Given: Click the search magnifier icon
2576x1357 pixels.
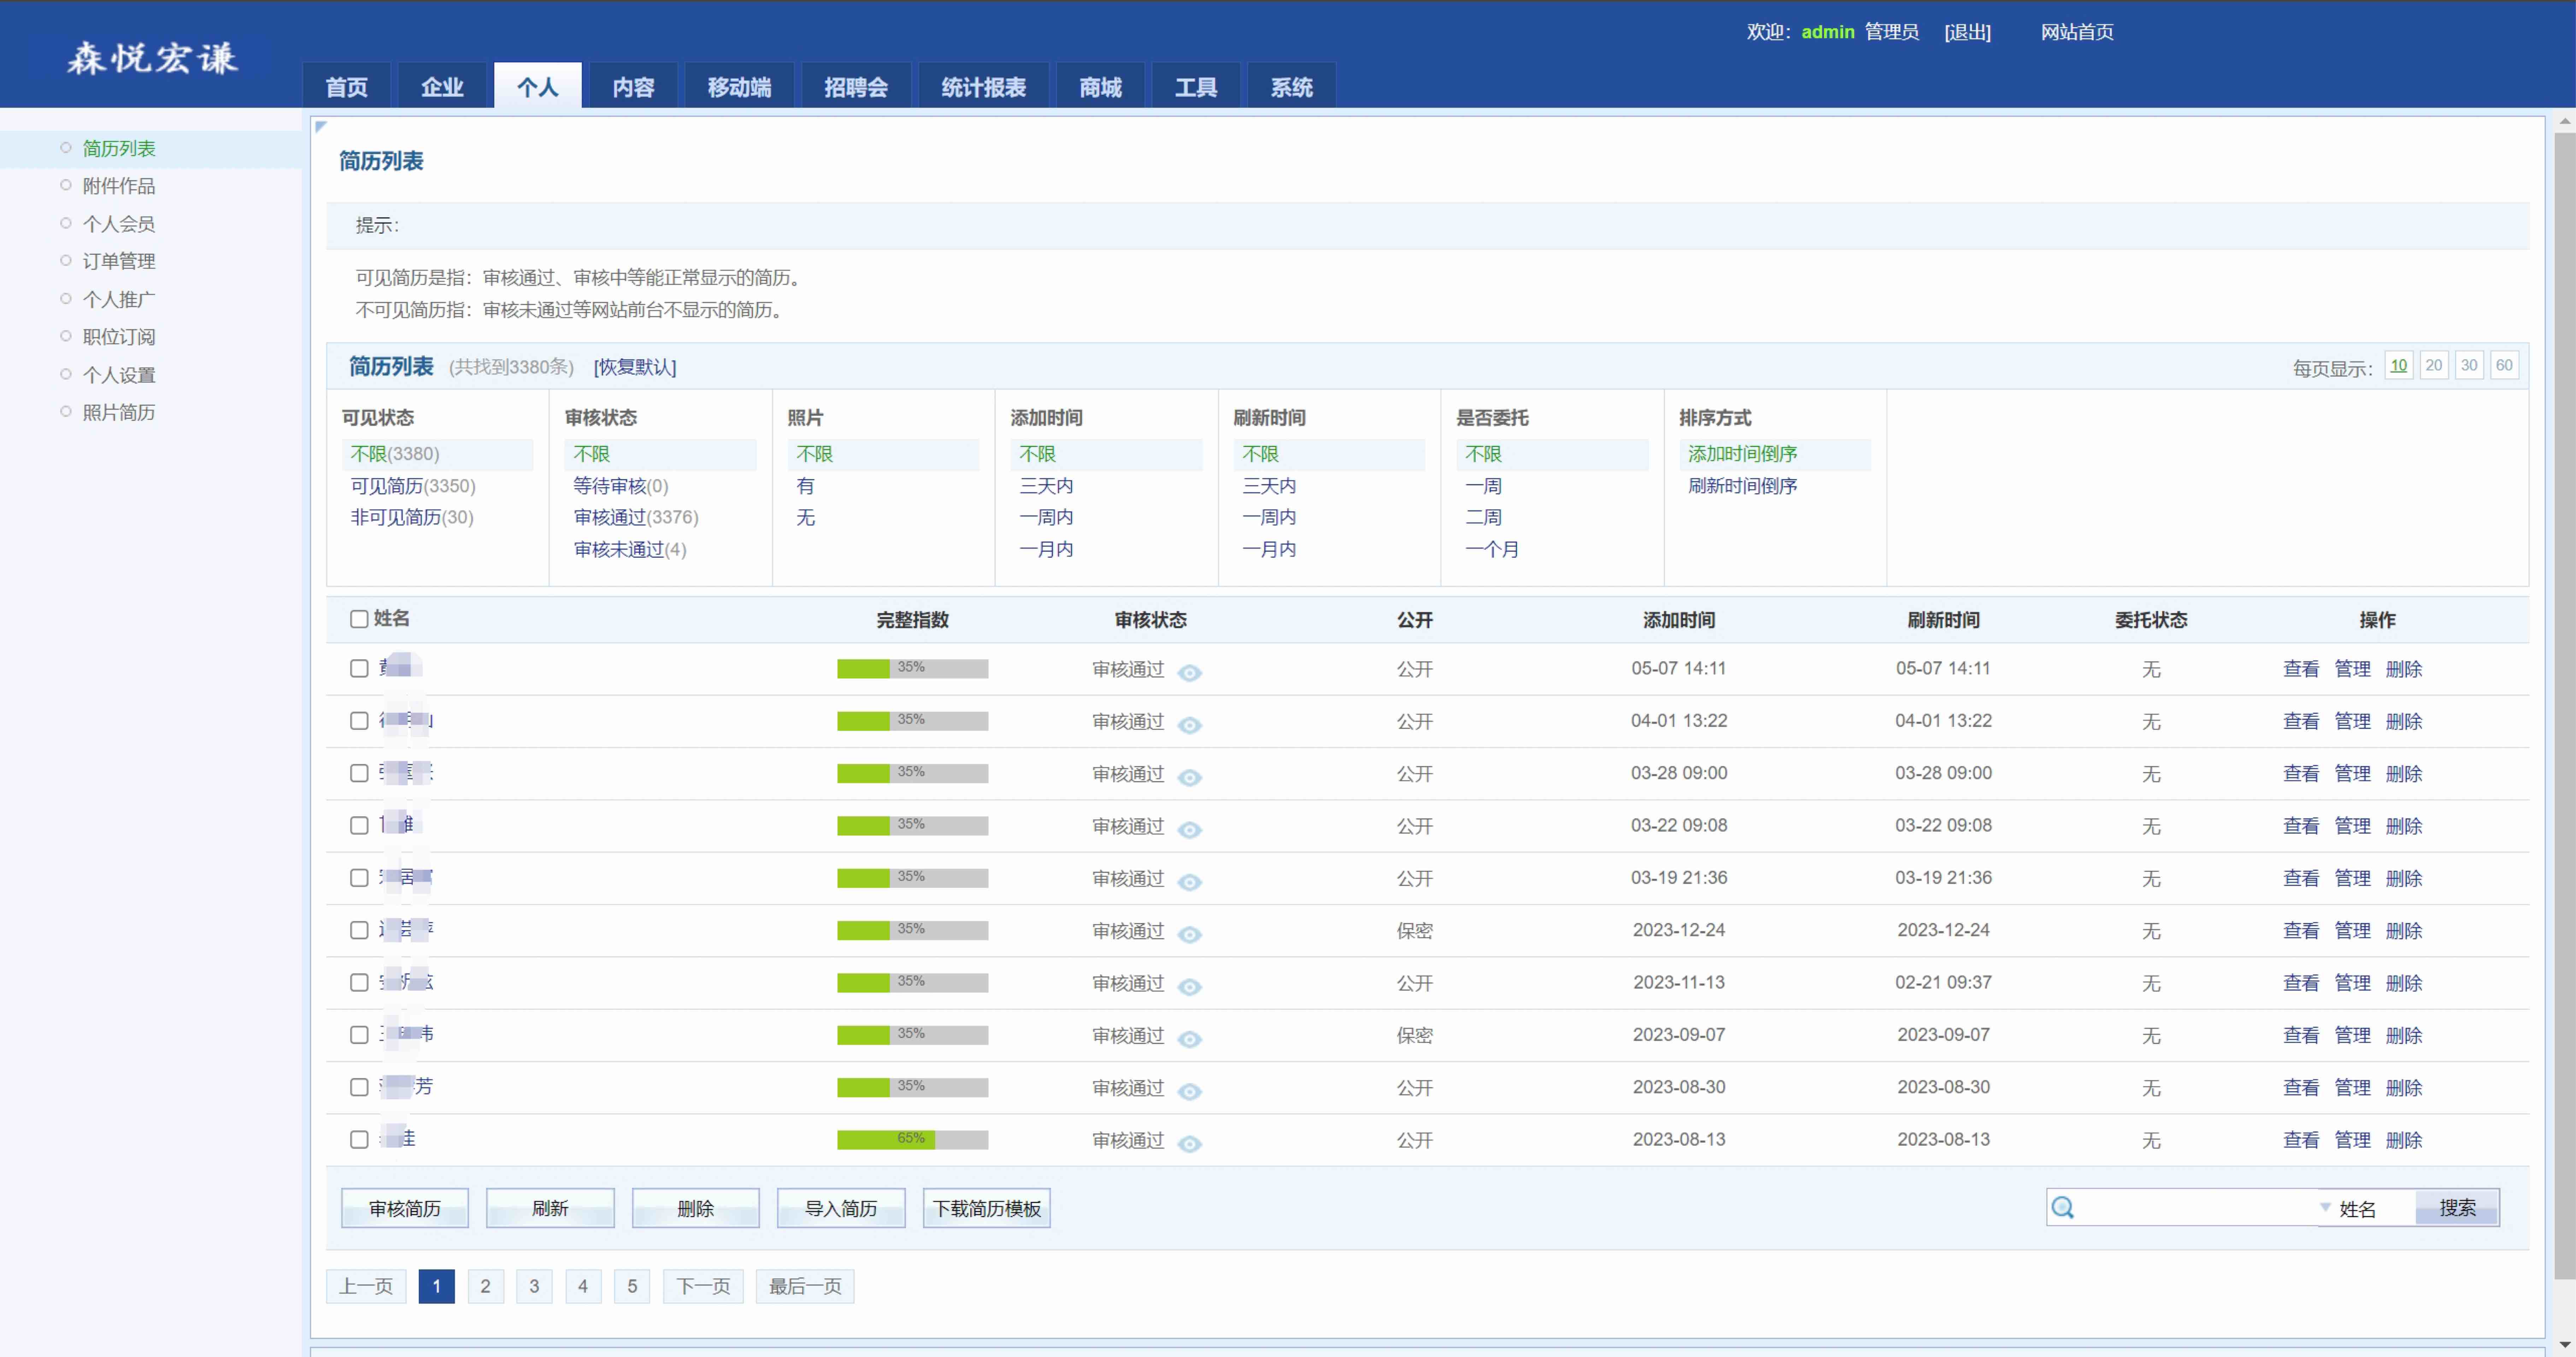Looking at the screenshot, I should click(x=2062, y=1208).
